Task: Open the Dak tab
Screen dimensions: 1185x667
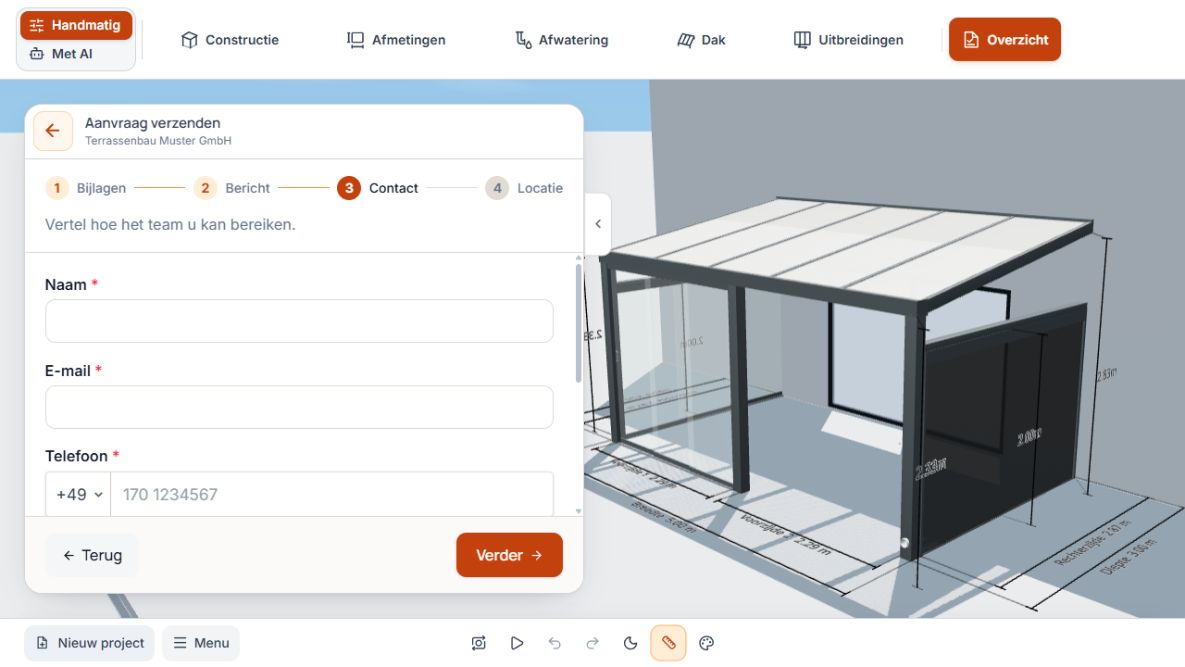Action: [x=701, y=40]
